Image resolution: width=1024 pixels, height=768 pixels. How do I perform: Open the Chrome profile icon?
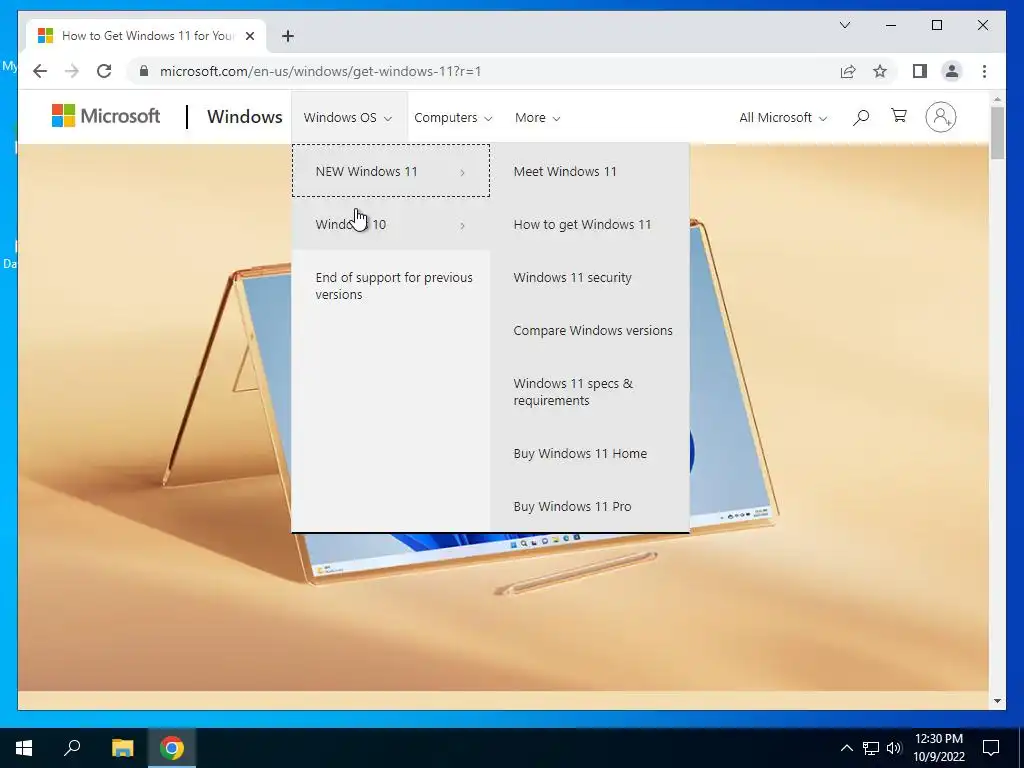pos(952,71)
